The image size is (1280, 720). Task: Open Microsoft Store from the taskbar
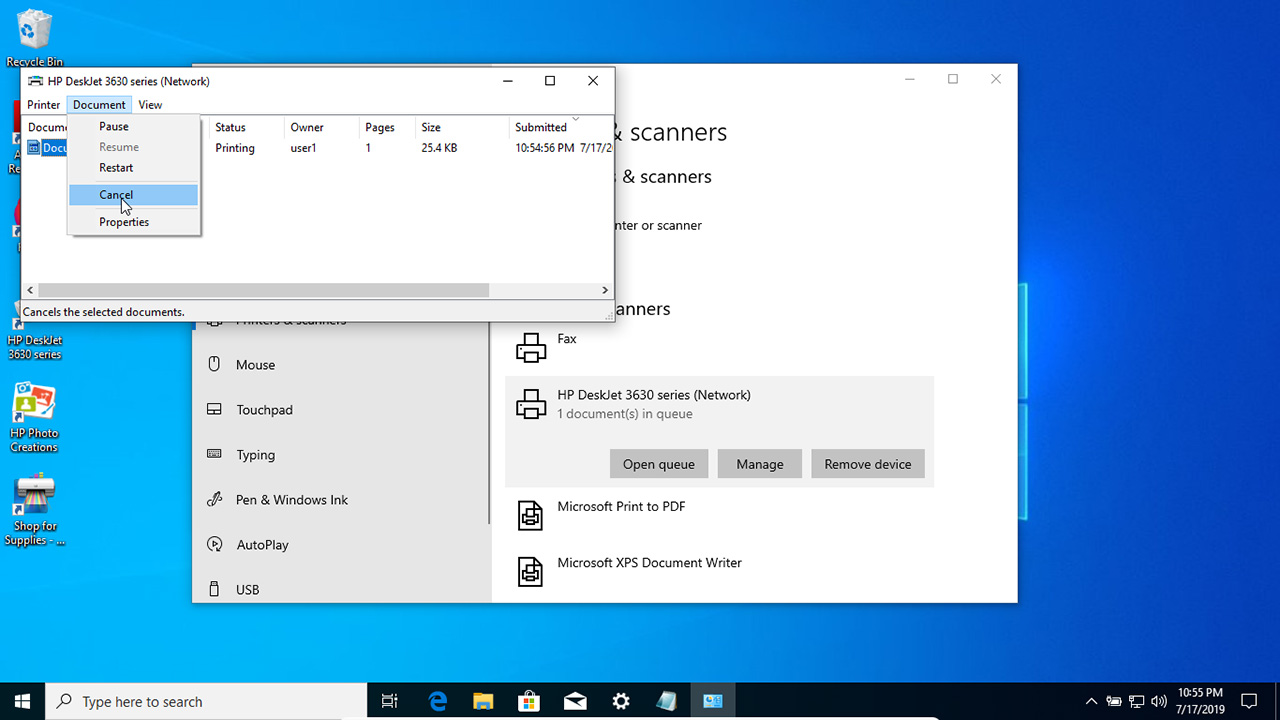(529, 701)
